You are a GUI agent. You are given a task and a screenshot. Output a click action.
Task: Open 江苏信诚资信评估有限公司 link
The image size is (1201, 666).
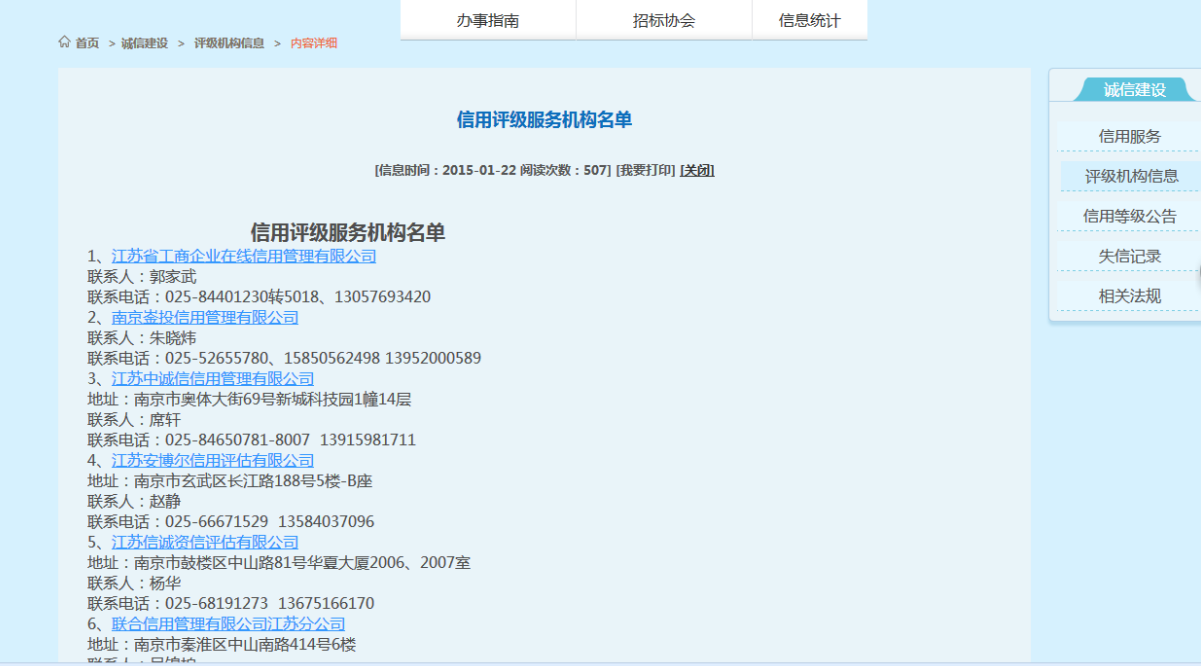pos(205,542)
